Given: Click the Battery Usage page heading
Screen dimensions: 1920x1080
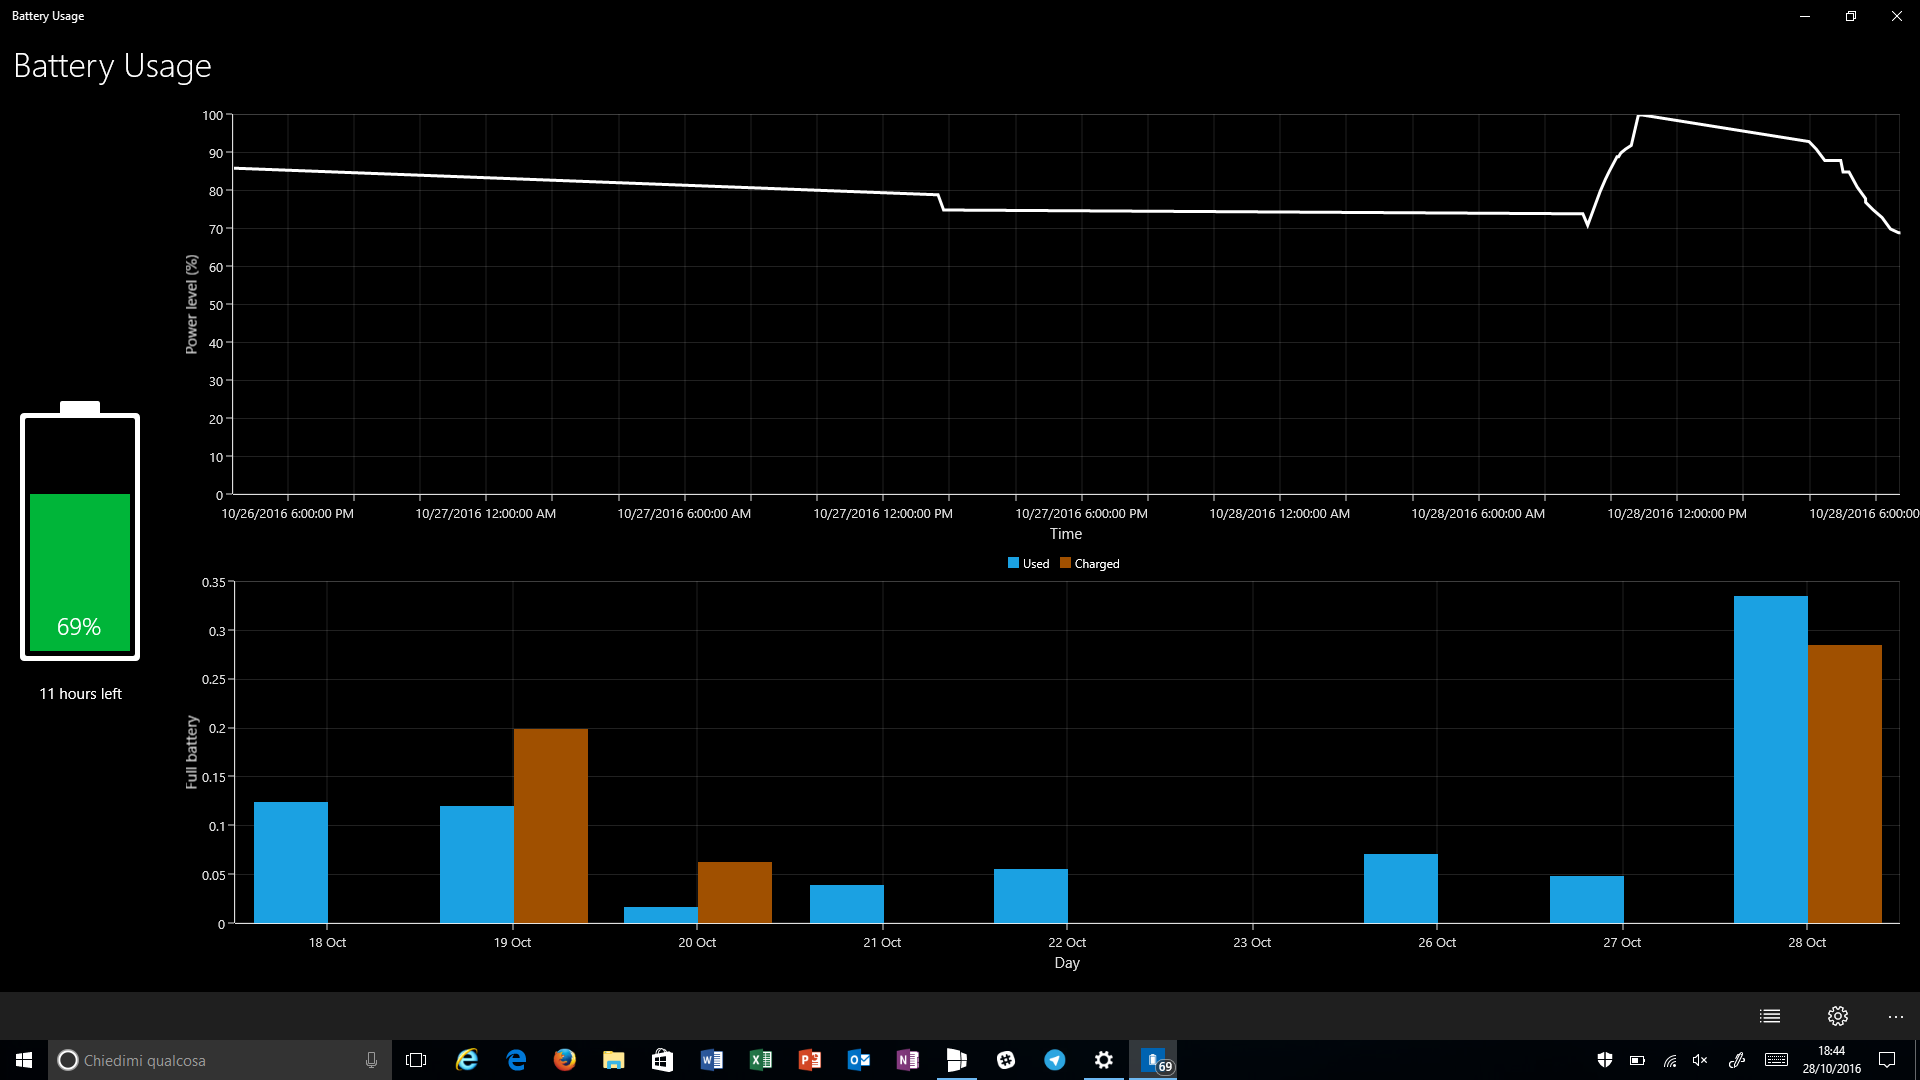Looking at the screenshot, I should [112, 66].
